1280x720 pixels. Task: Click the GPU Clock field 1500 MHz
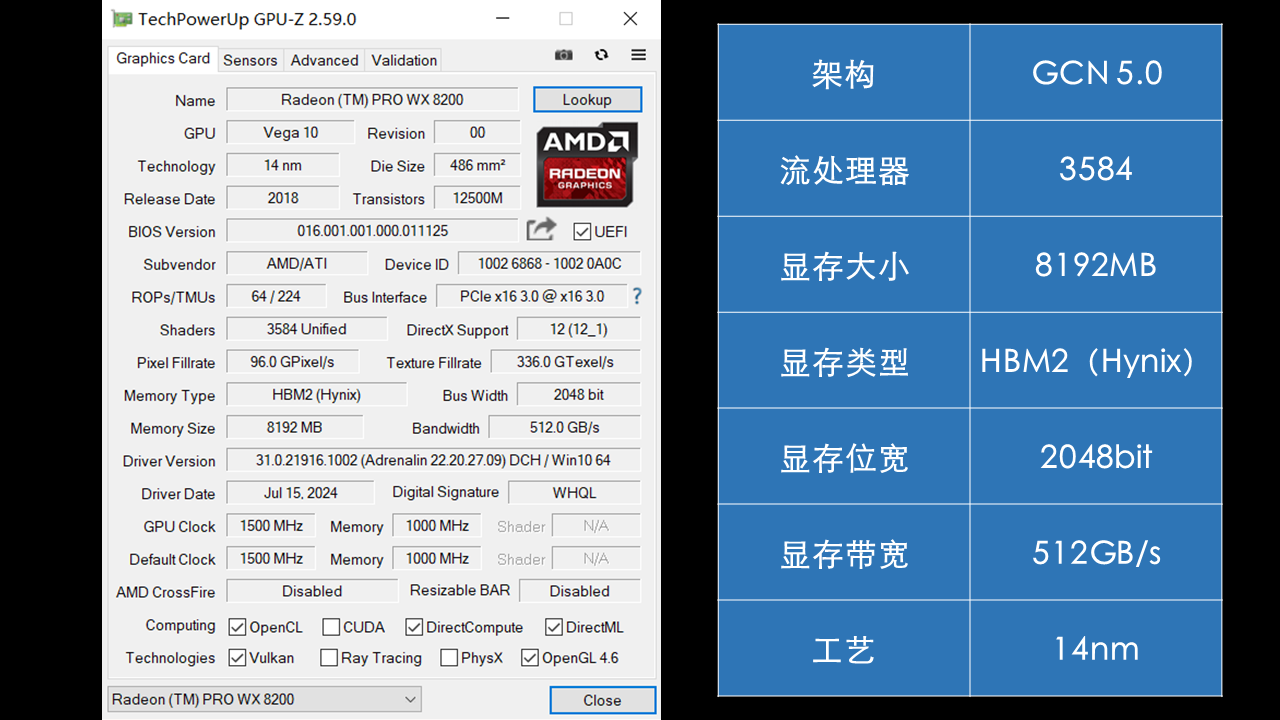(x=271, y=525)
